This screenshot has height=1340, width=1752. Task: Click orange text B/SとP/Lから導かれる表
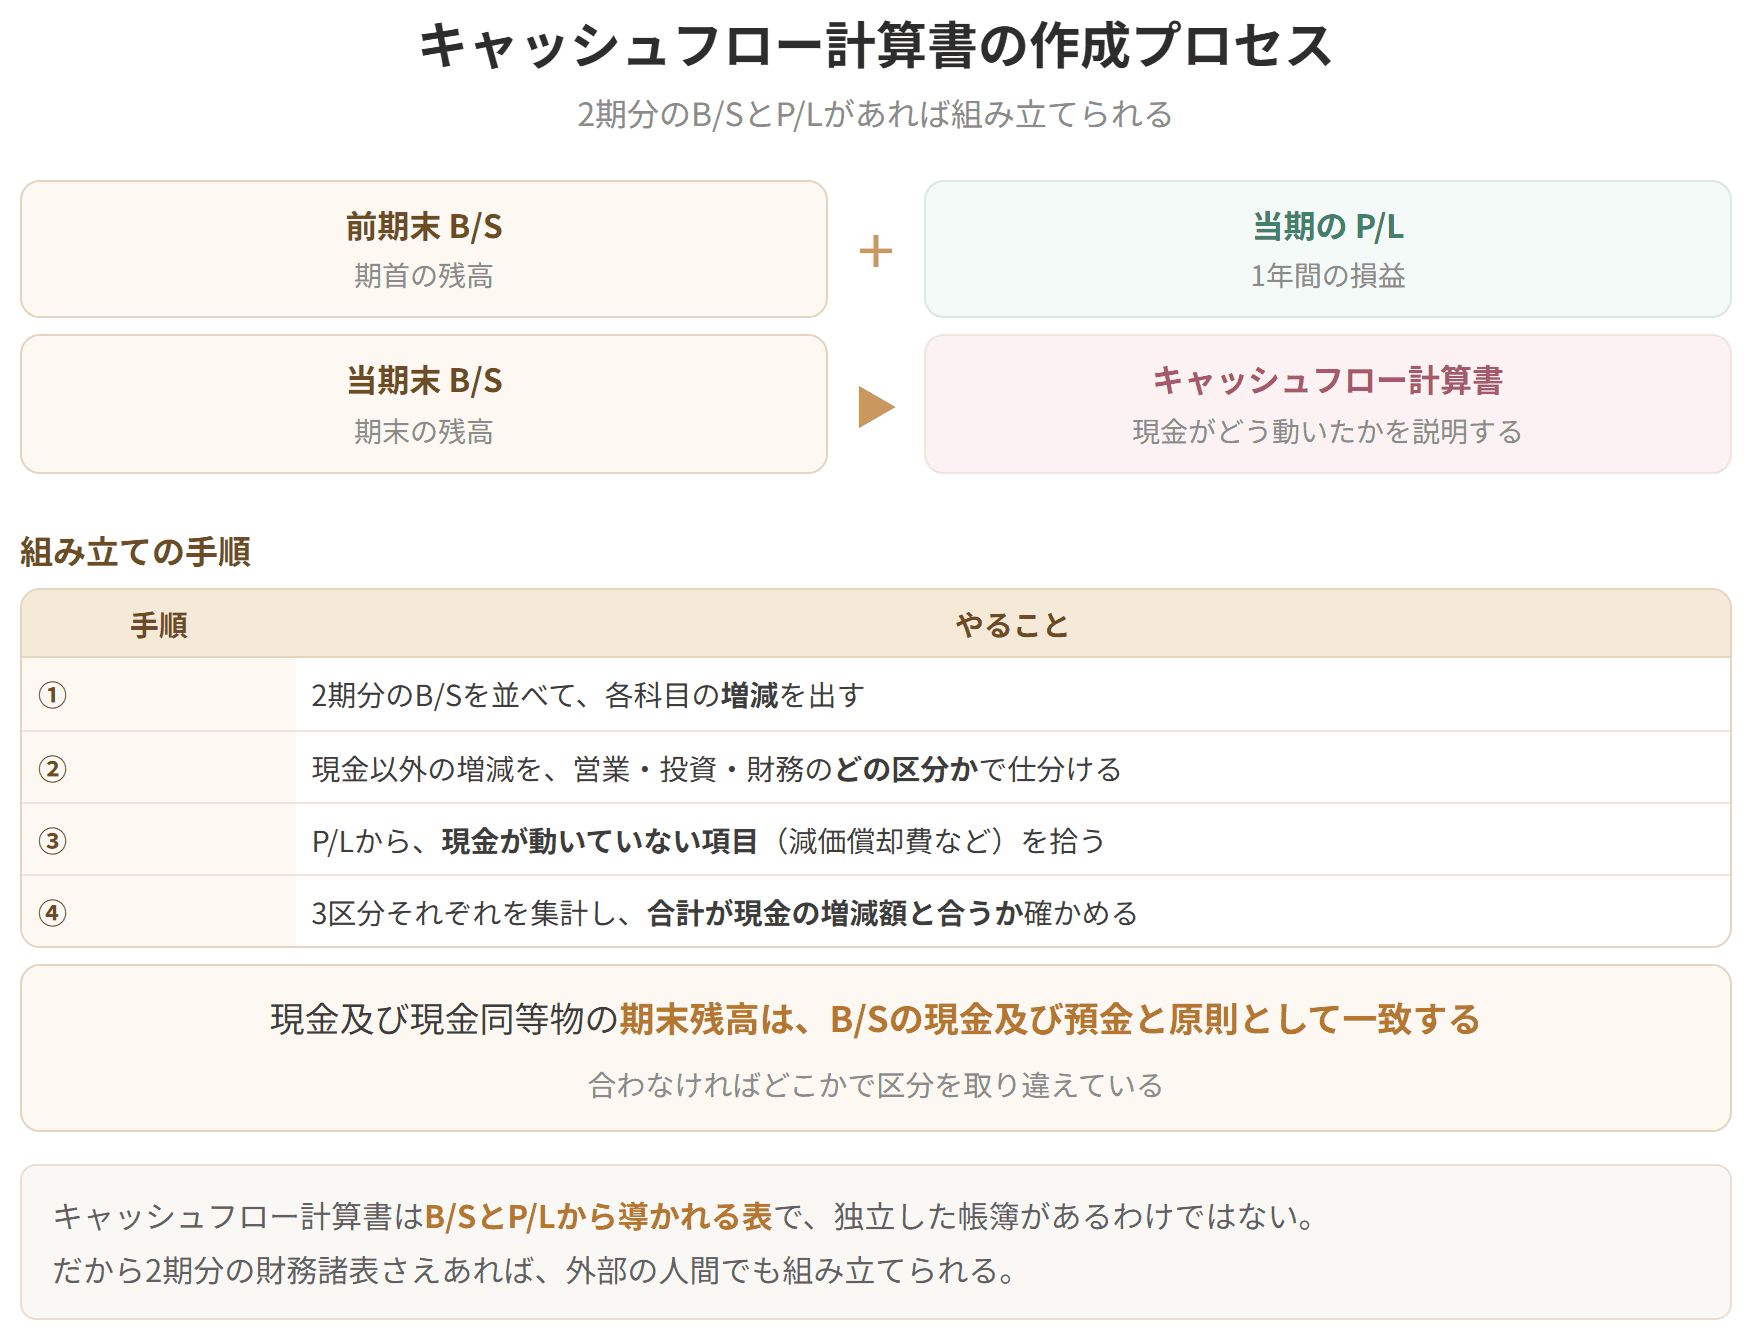click(598, 1216)
